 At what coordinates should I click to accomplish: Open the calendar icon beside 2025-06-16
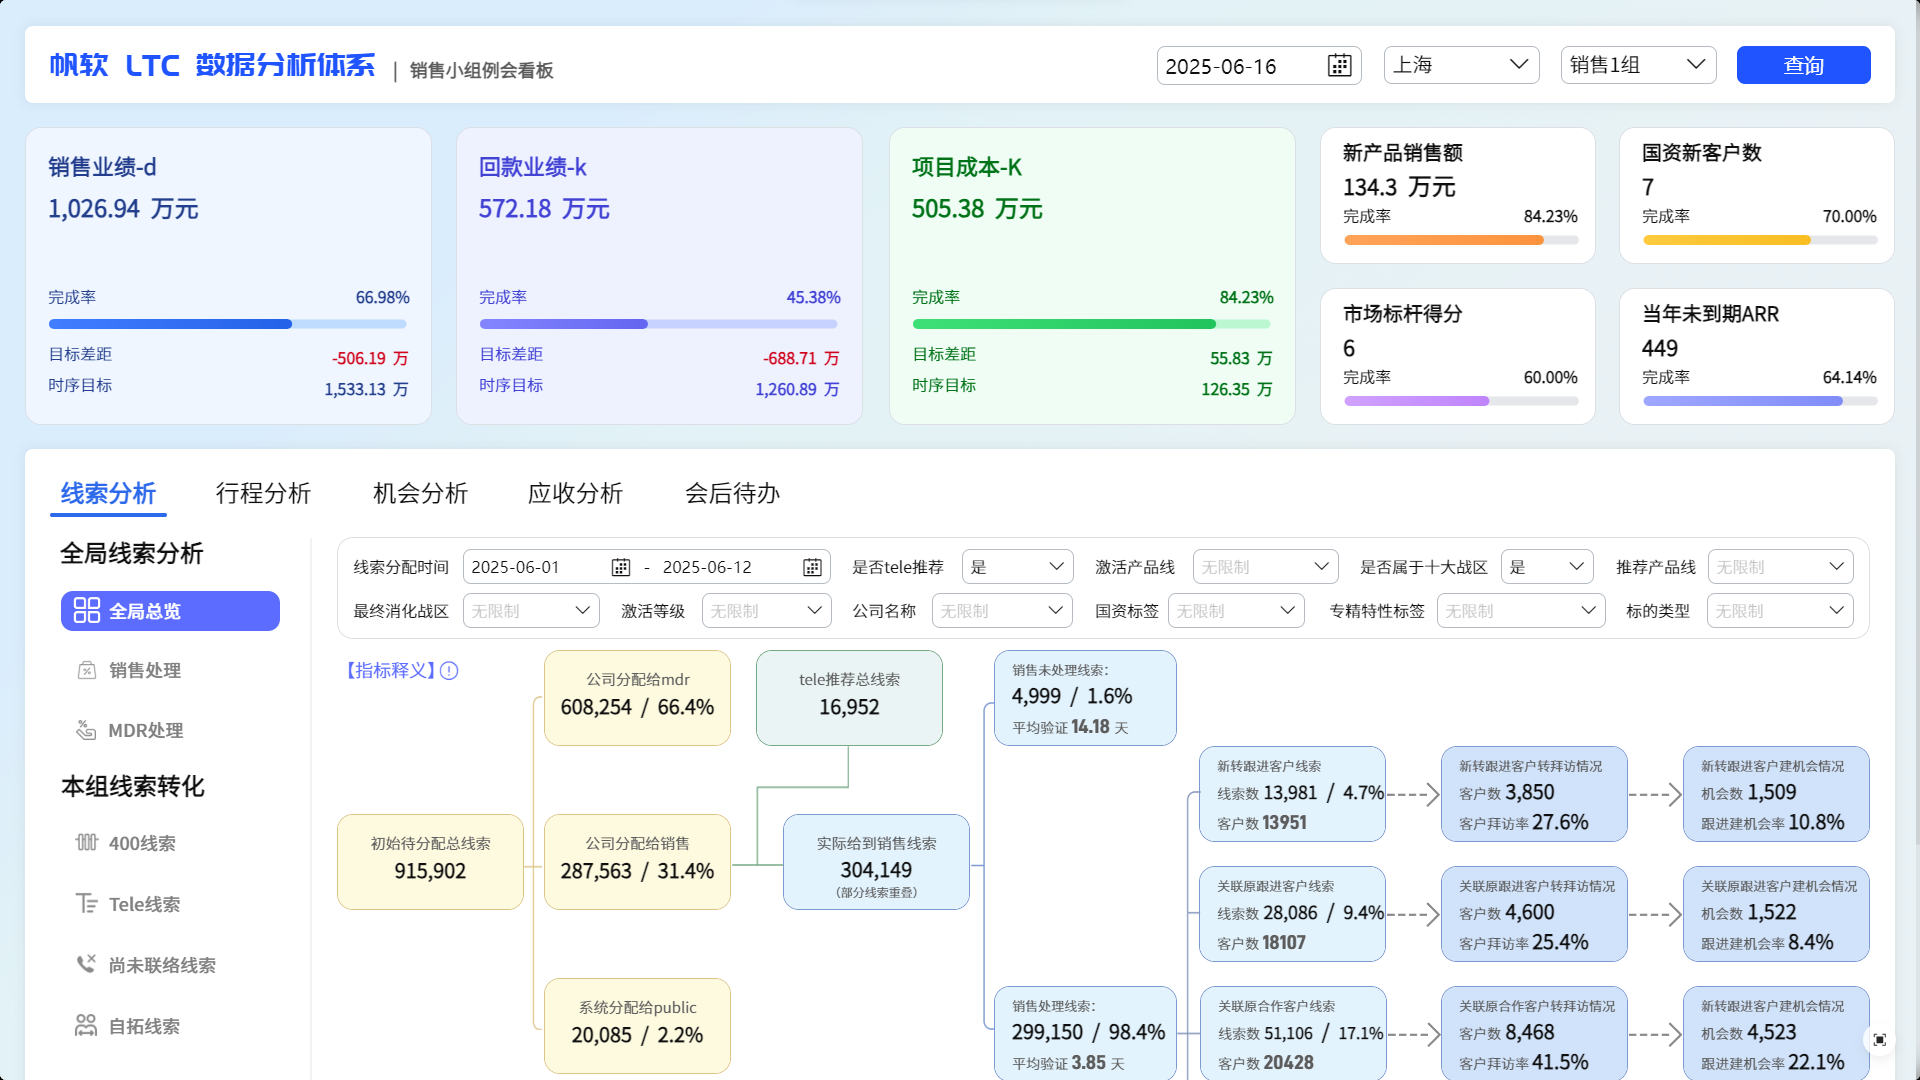click(x=1339, y=66)
